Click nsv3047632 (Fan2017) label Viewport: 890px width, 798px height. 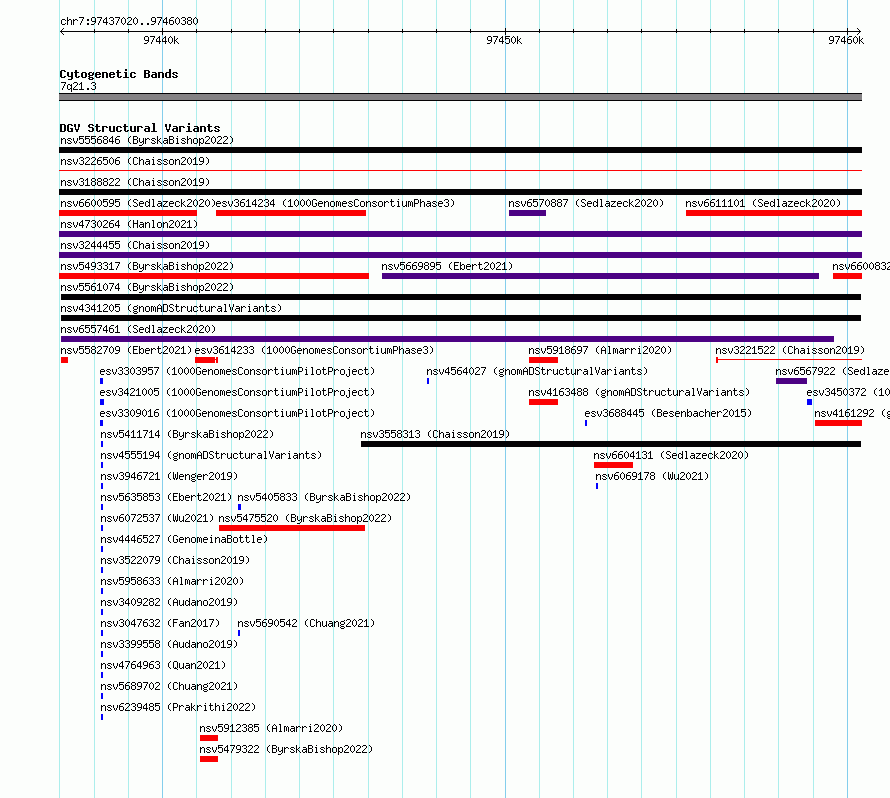160,623
